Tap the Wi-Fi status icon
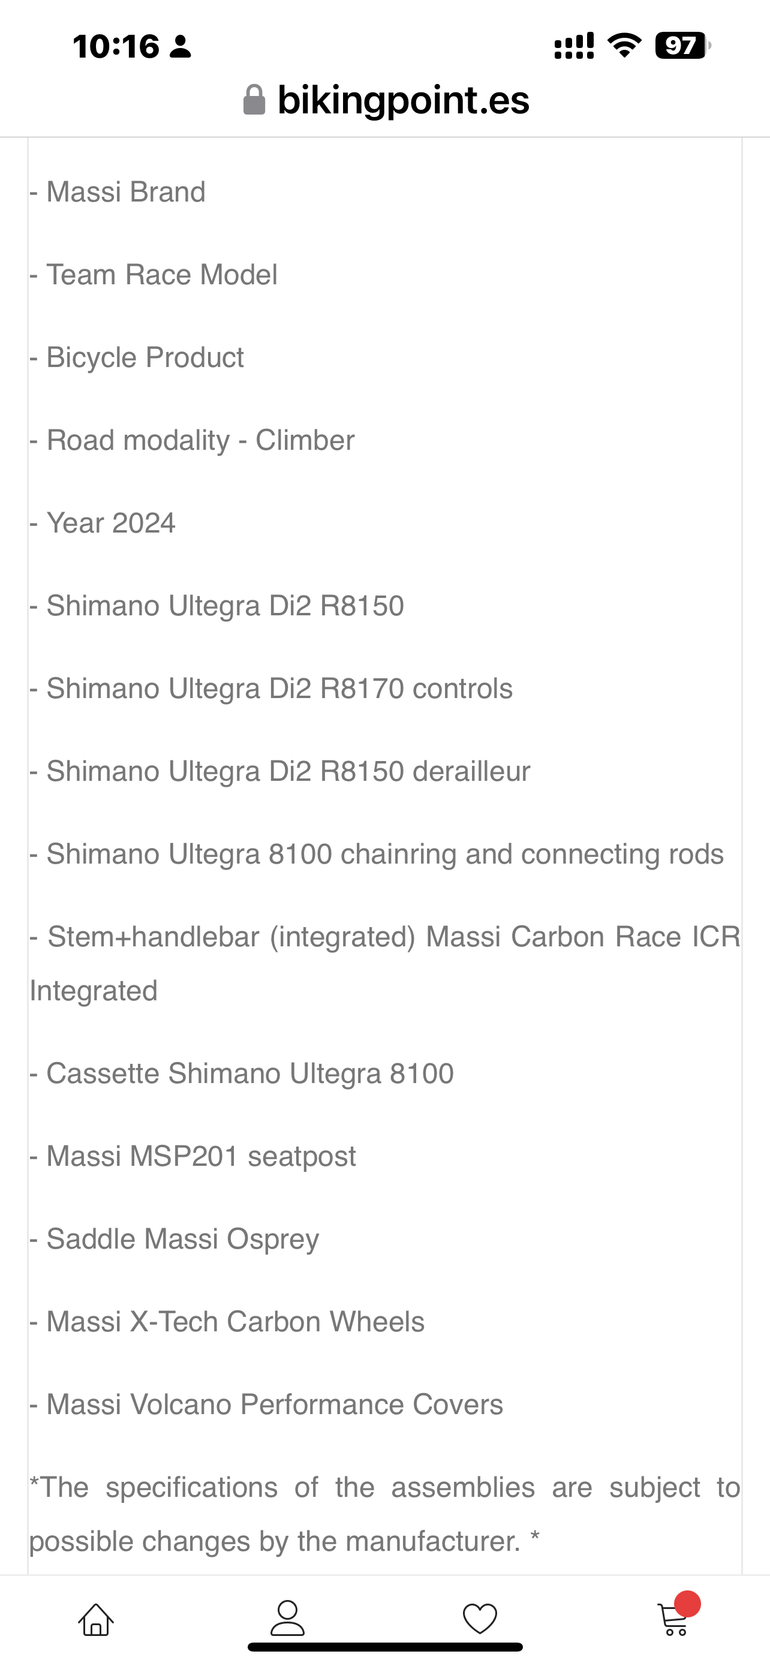770x1666 pixels. point(625,46)
